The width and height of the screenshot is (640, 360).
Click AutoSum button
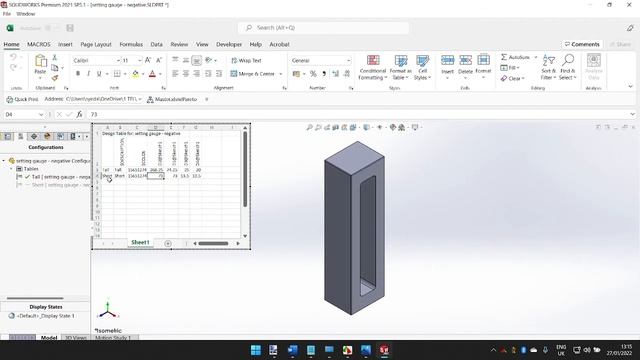pos(516,57)
